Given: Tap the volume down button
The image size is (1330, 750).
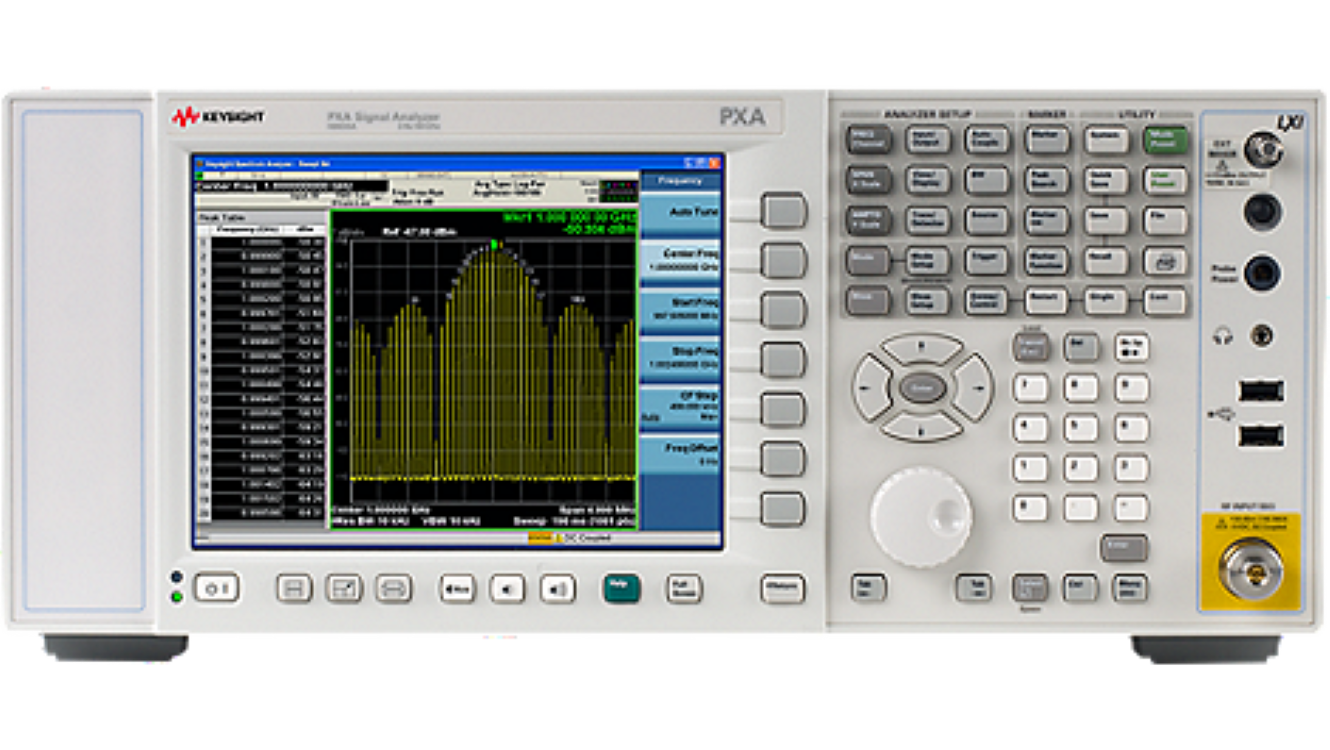Looking at the screenshot, I should (507, 589).
